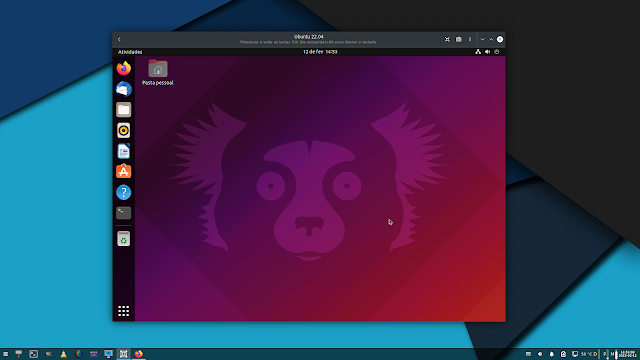Click the volume icon in Ubuntu panel
Image resolution: width=640 pixels, height=360 pixels.
click(487, 52)
